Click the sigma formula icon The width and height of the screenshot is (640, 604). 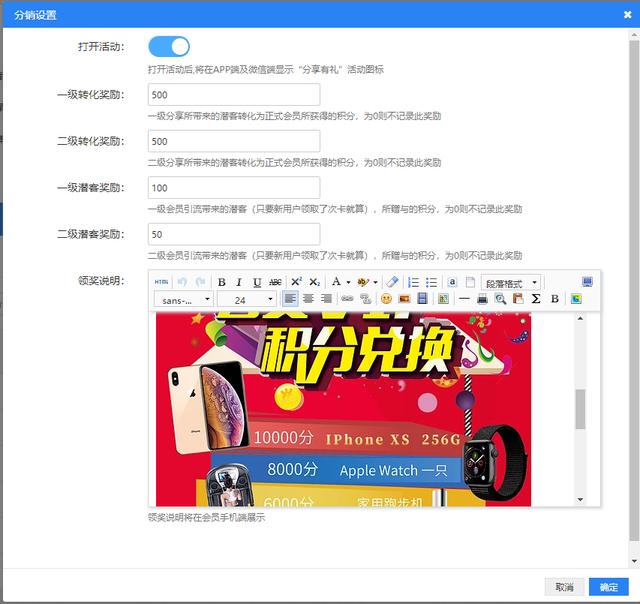point(536,299)
